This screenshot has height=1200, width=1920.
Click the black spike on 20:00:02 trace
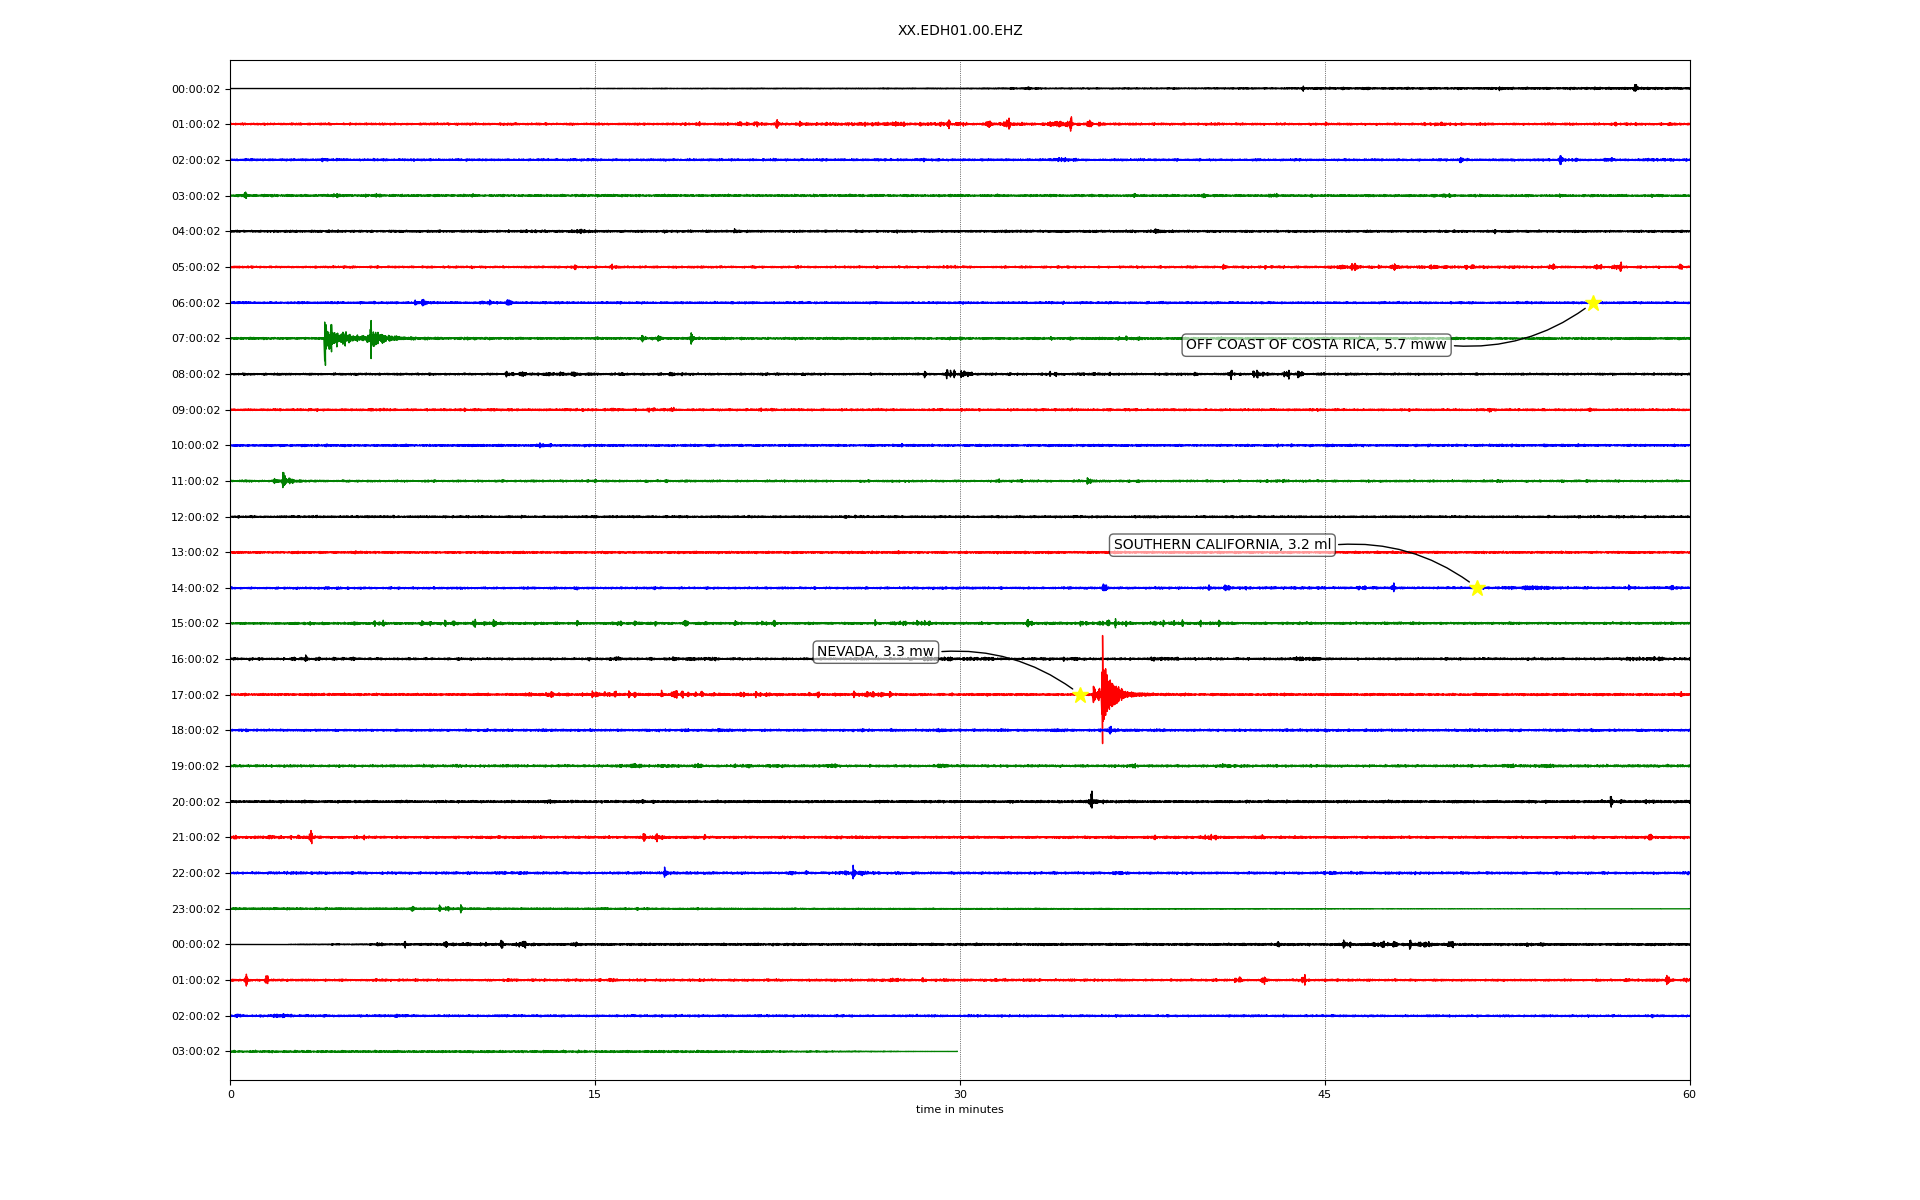point(1091,800)
